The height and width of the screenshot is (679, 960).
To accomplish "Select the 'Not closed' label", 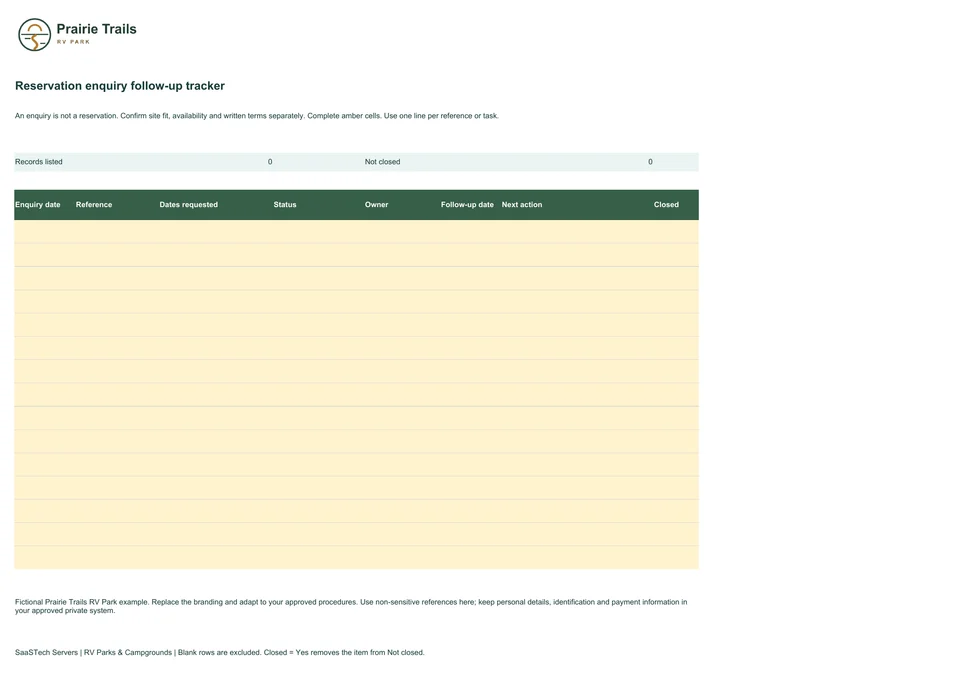I will click(x=383, y=162).
